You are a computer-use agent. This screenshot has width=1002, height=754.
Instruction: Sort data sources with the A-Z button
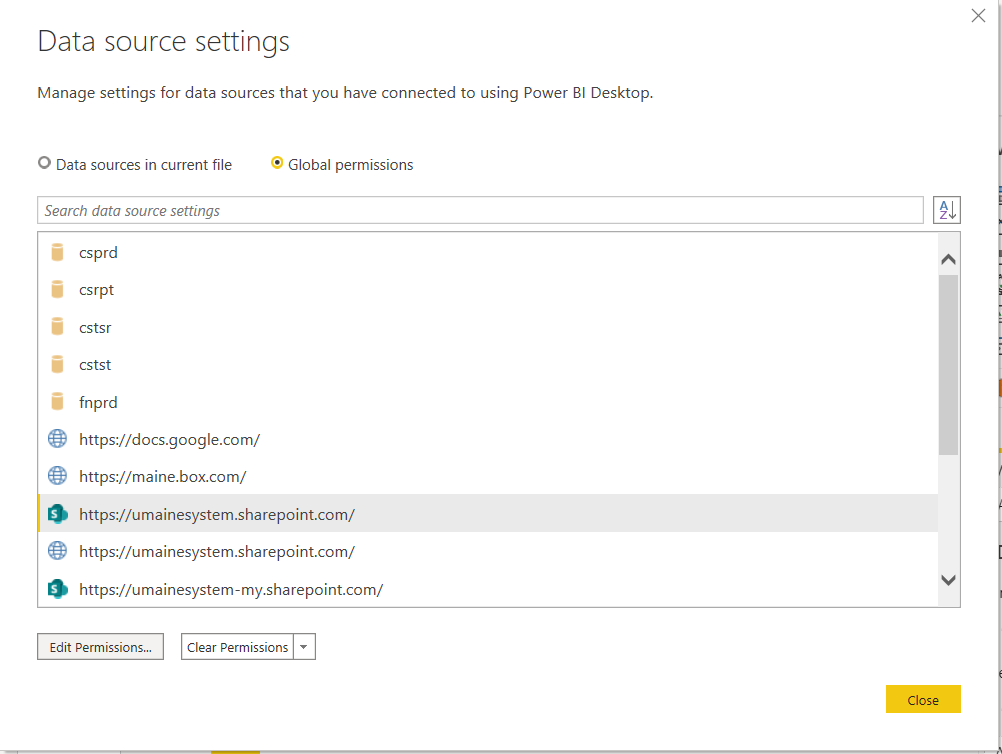[946, 210]
